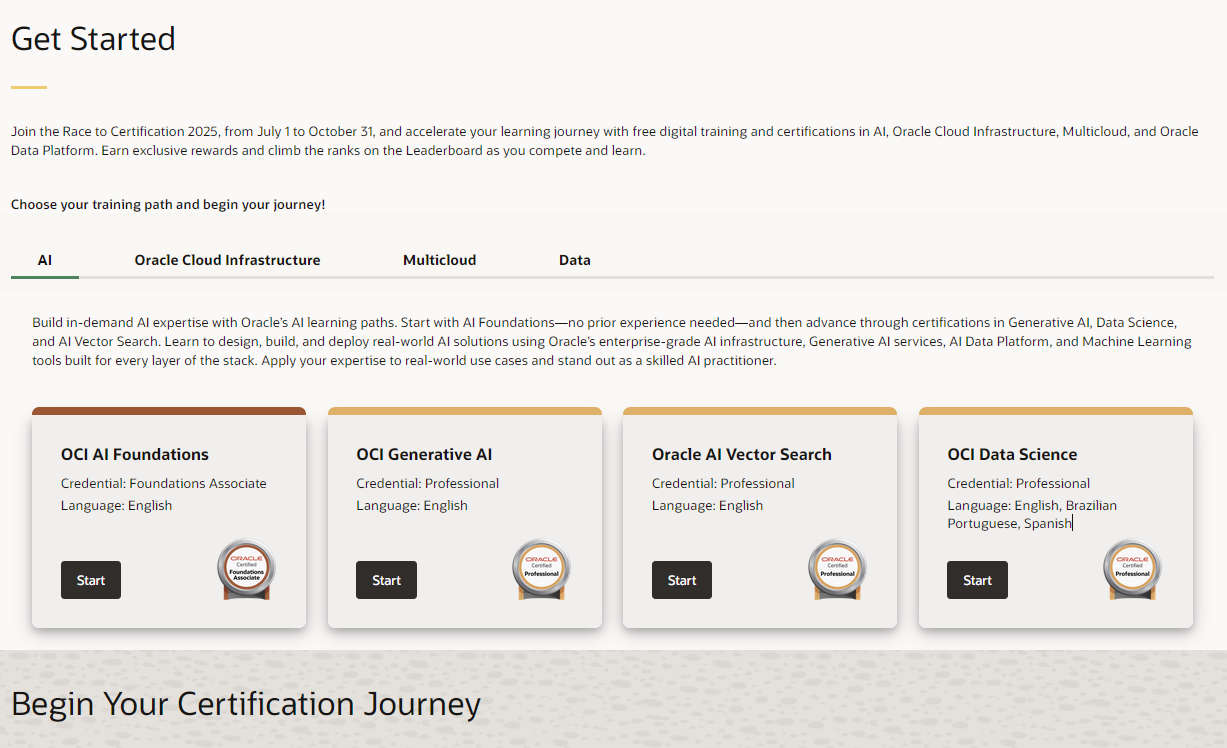This screenshot has height=748, width=1227.
Task: Click "Language: English" in Oracle AI Vector Search card
Action: click(x=708, y=505)
